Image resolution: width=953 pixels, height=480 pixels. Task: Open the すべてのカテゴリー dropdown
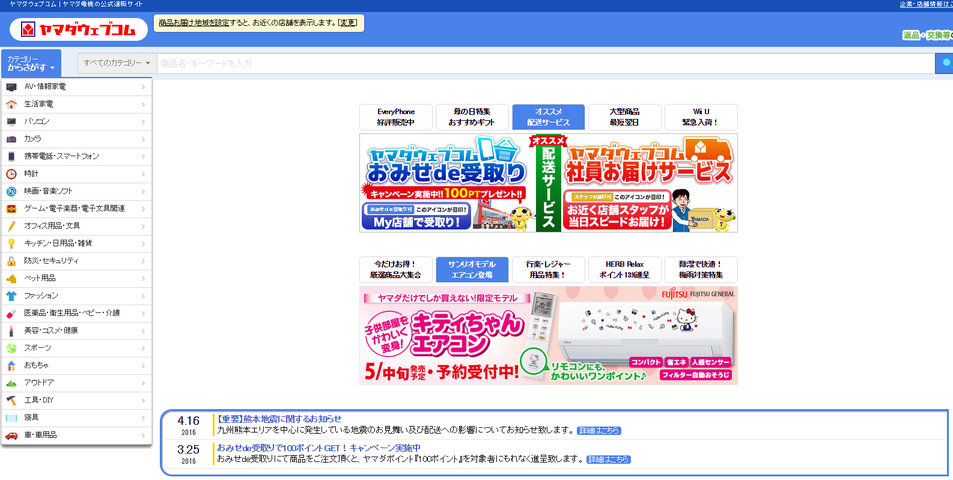[117, 63]
